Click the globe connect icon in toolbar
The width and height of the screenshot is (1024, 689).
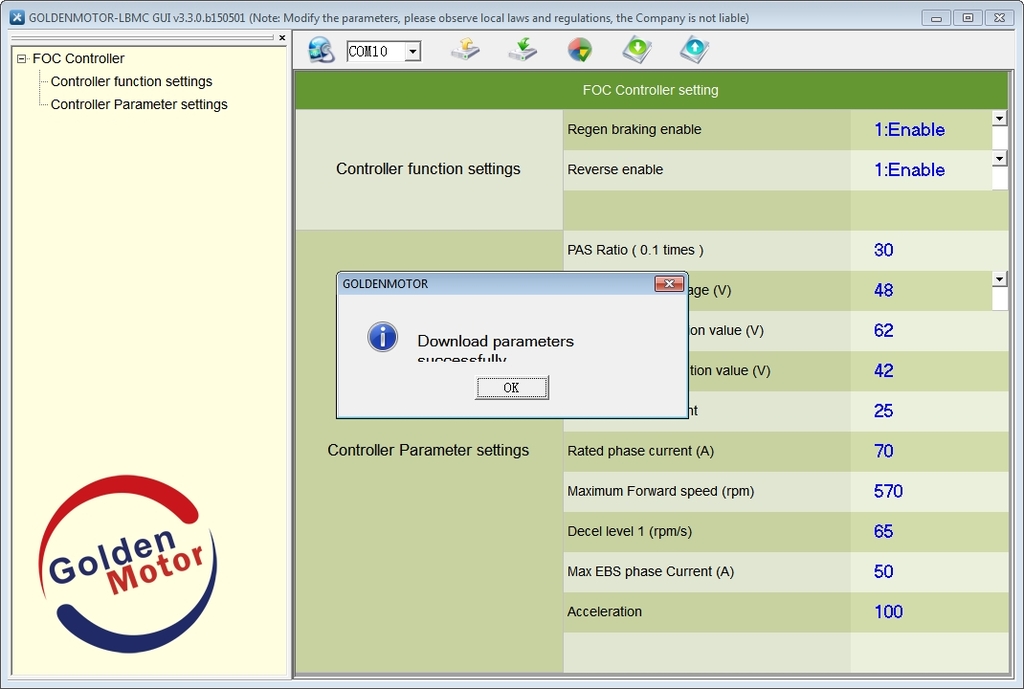[321, 50]
